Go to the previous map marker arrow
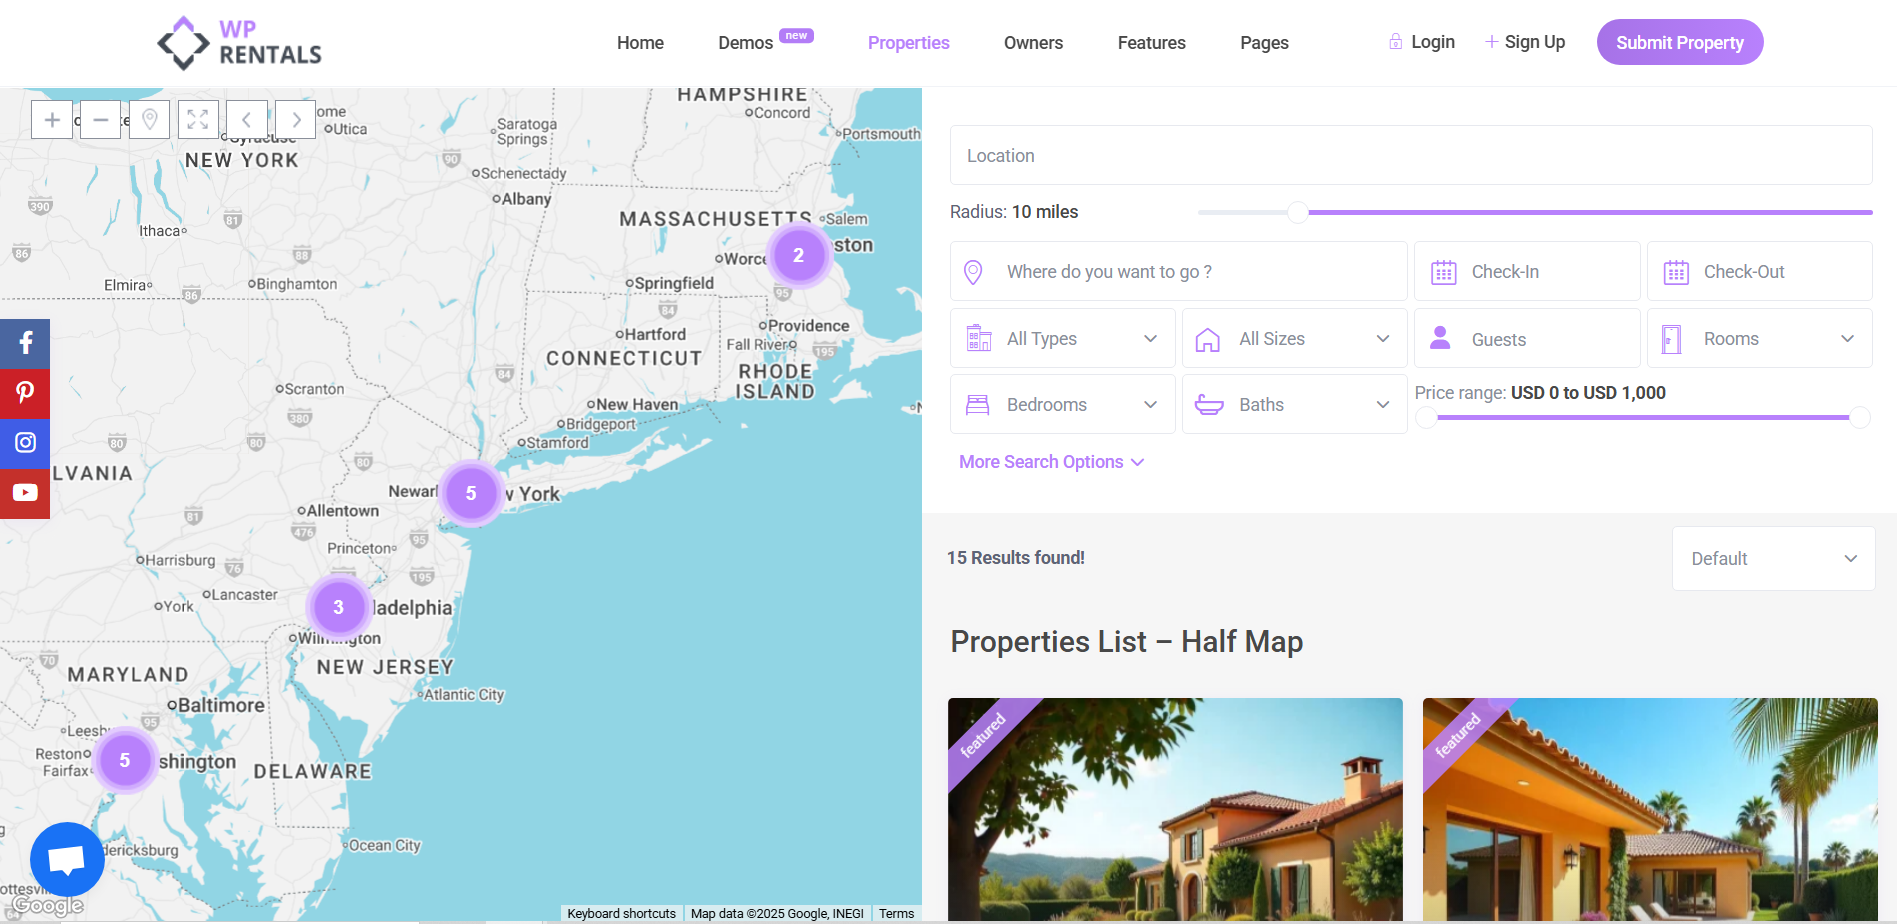This screenshot has height=924, width=1897. 247,120
